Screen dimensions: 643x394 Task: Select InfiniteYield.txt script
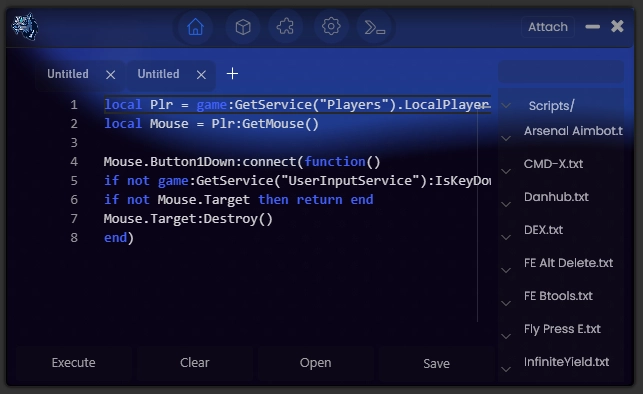pyautogui.click(x=566, y=362)
